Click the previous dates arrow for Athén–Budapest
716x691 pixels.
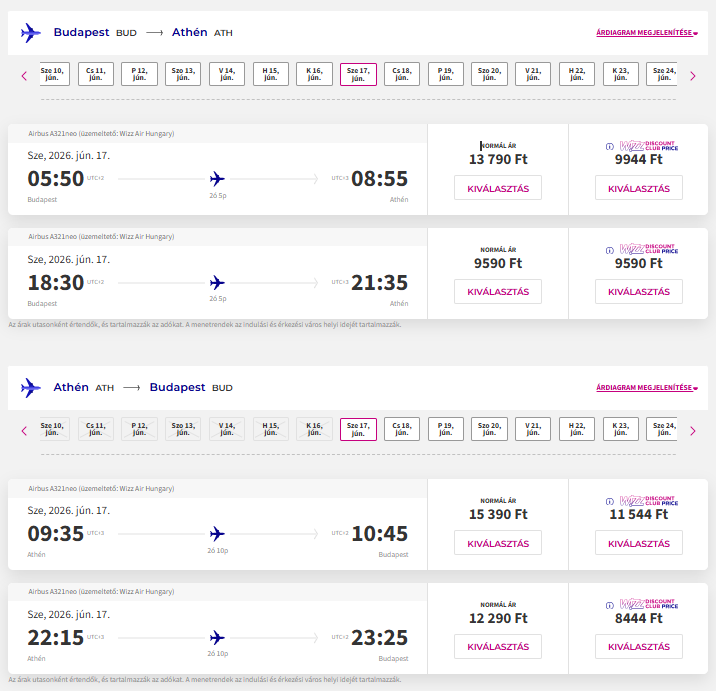click(24, 431)
